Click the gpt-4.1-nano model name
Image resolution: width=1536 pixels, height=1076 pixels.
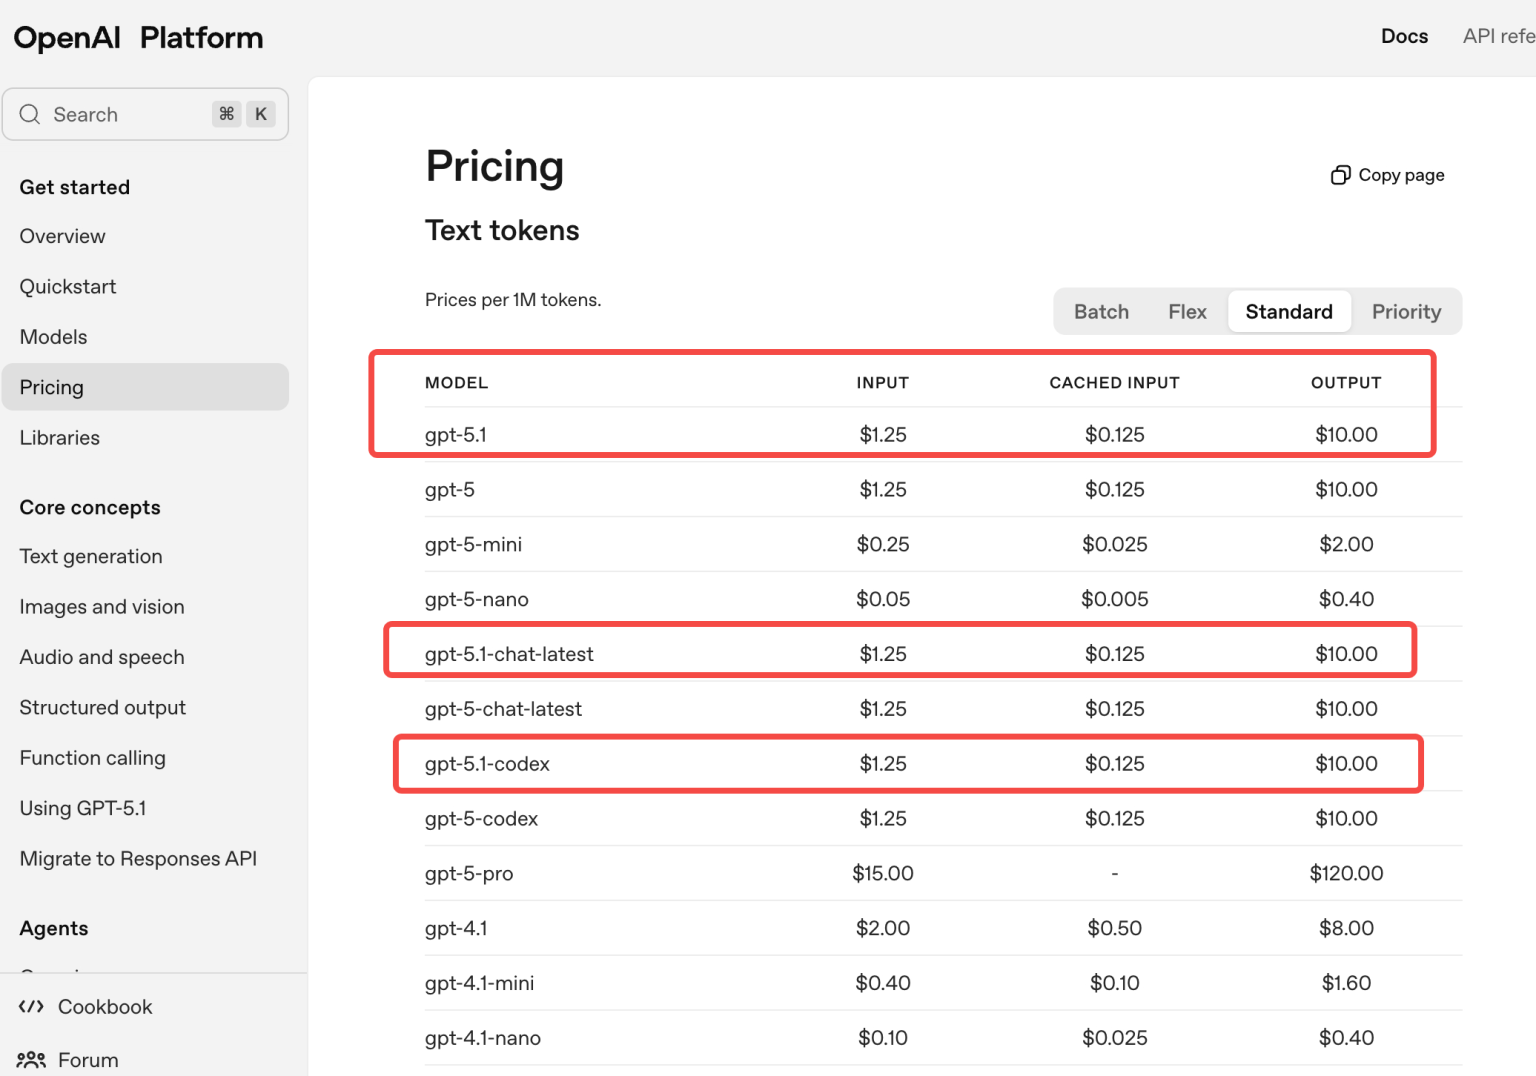[483, 1038]
